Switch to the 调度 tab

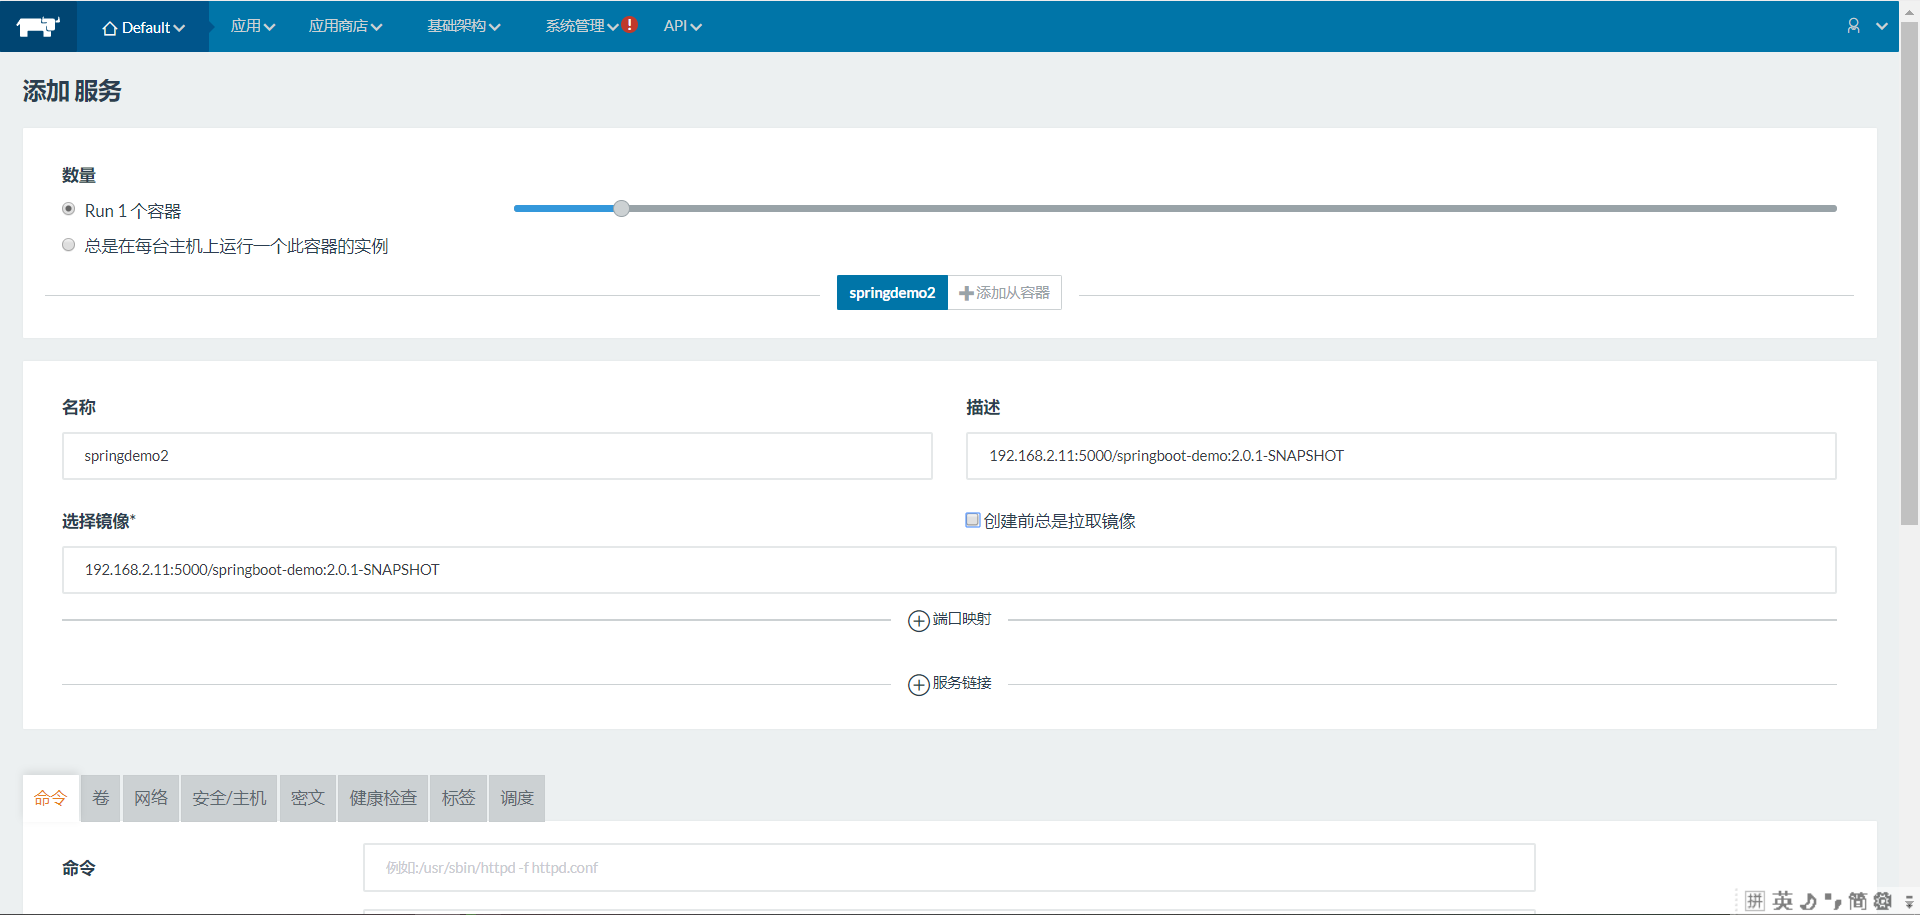coord(517,798)
